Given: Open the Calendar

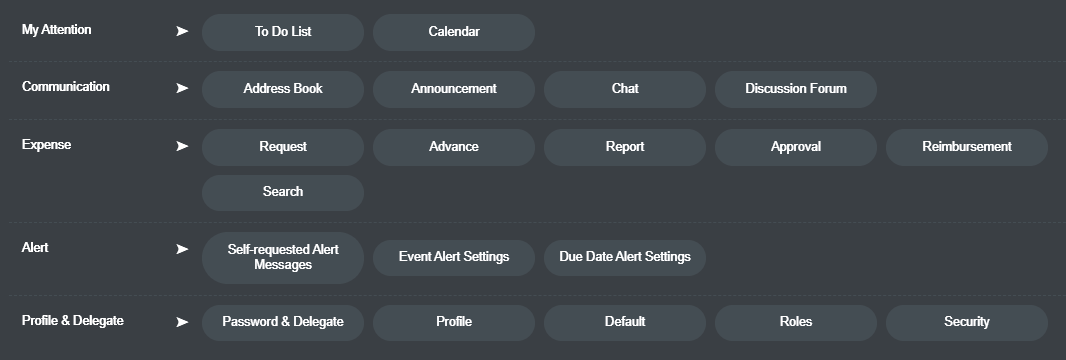Looking at the screenshot, I should pyautogui.click(x=454, y=32).
